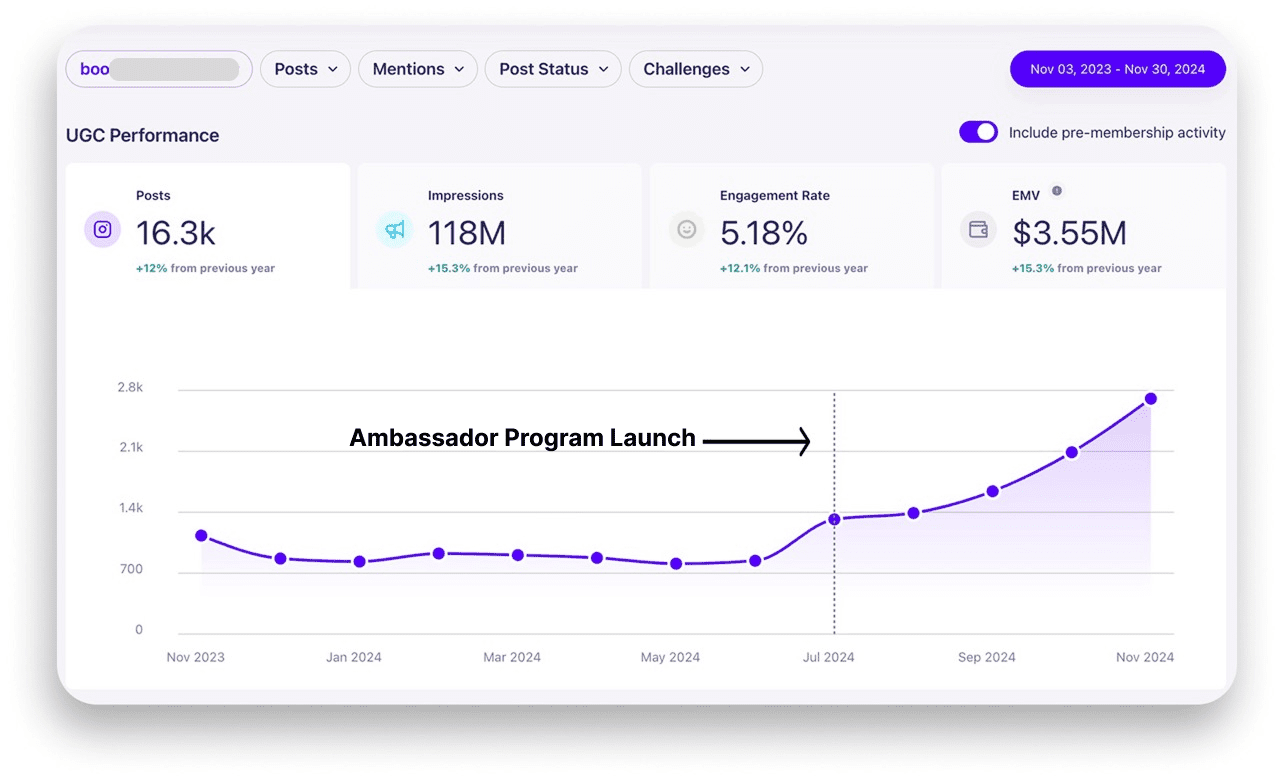This screenshot has width=1280, height=779.
Task: Click the Instagram icon on the Posts card
Action: pyautogui.click(x=102, y=229)
